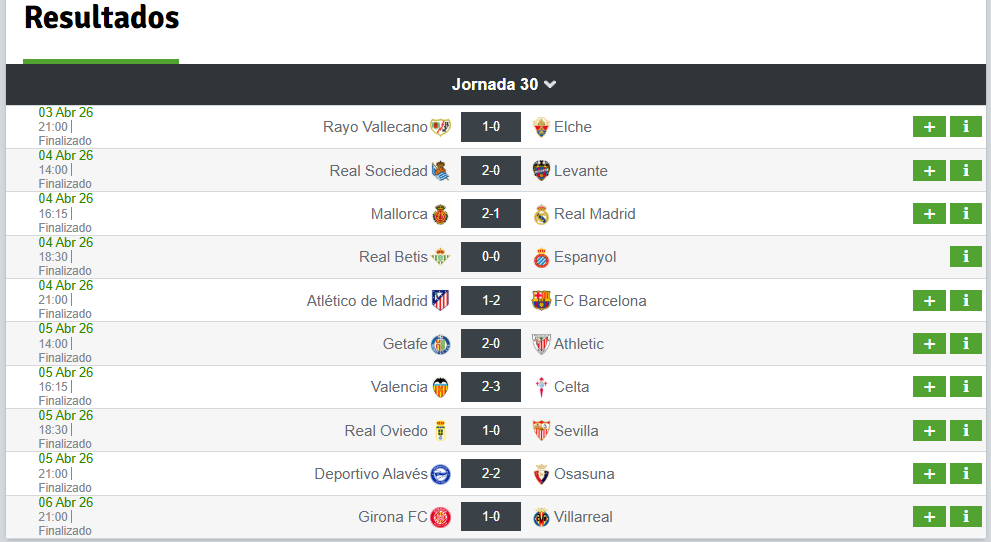Click the 2-3 Valencia vs Celta score
991x542 pixels.
pos(491,387)
